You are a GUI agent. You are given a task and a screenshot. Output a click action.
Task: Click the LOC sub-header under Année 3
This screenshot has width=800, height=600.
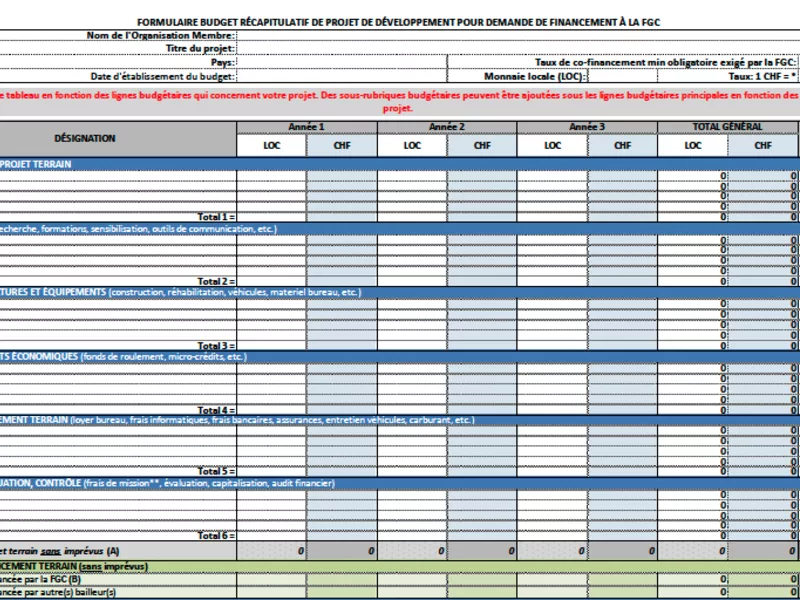[x=553, y=145]
